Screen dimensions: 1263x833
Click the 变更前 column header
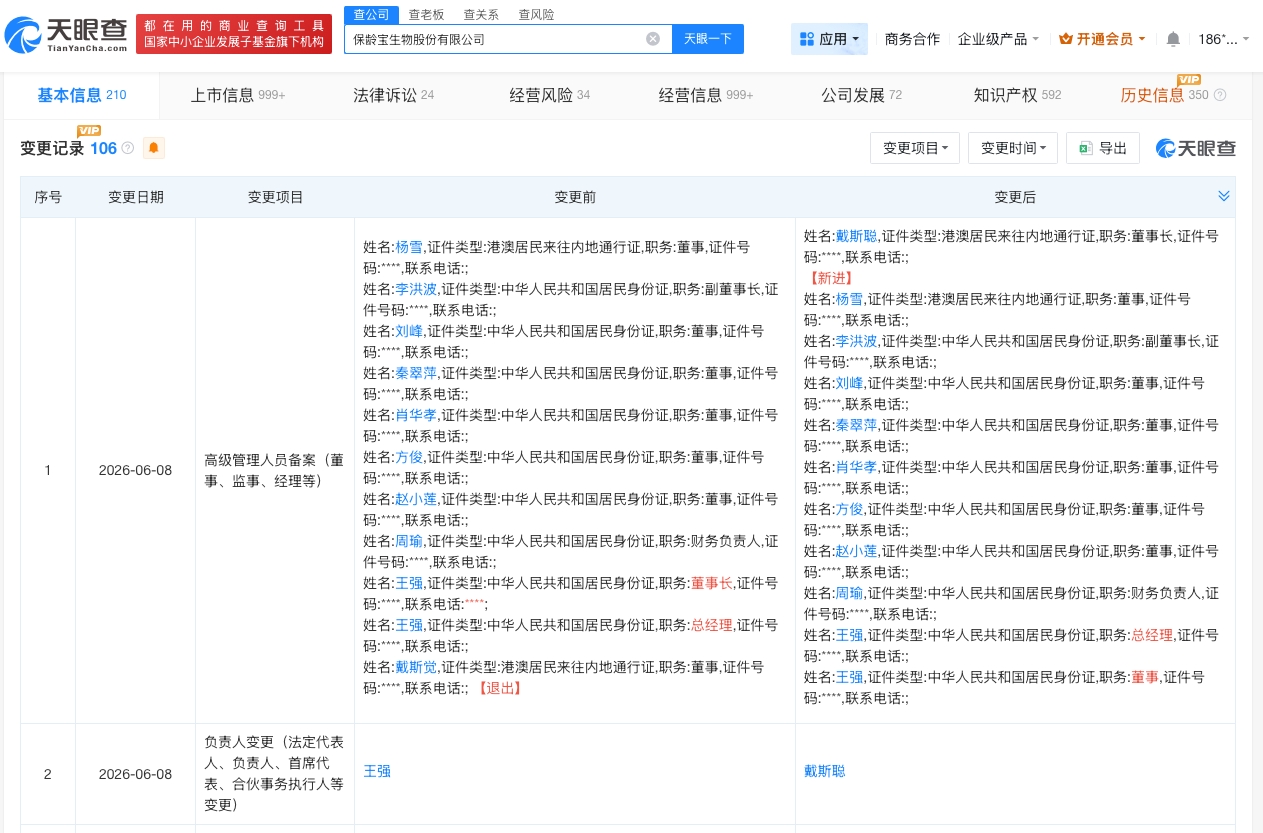[x=575, y=197]
